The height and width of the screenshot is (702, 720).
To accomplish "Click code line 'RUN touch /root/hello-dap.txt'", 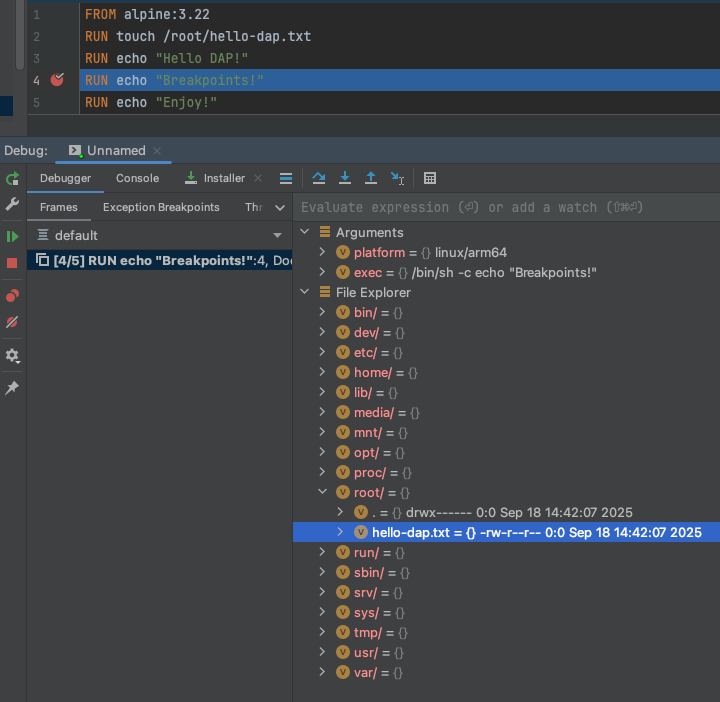I will point(198,36).
